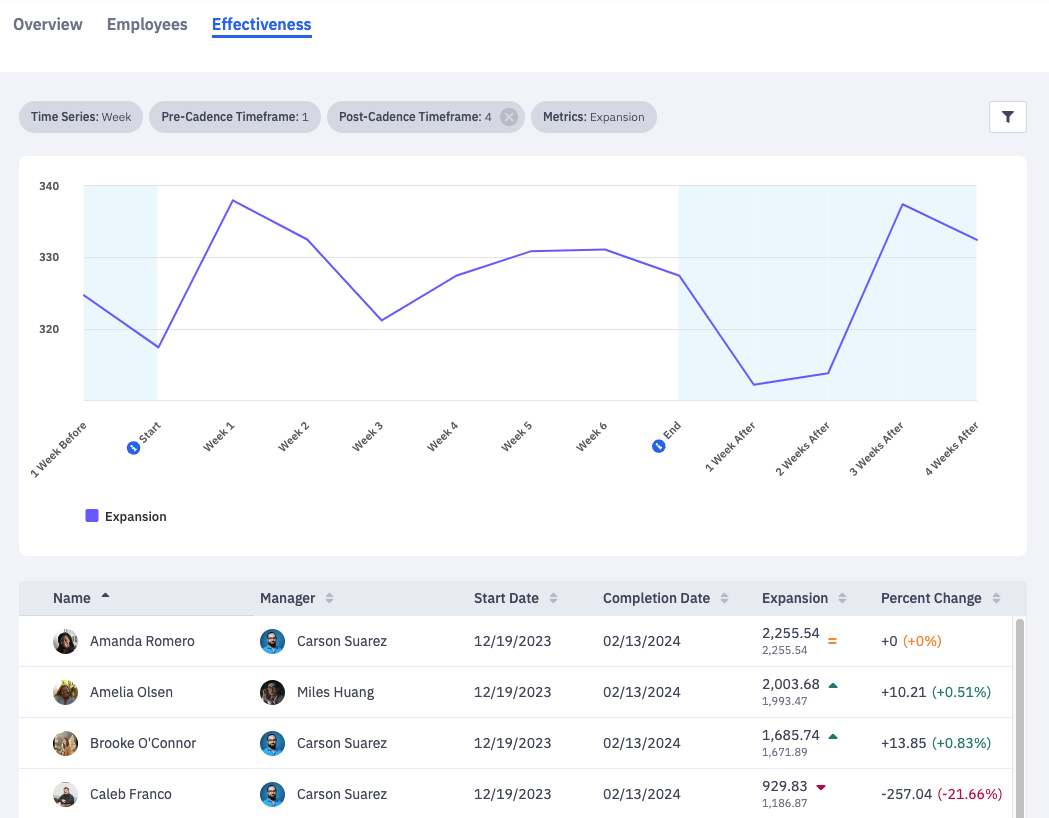Click the End marker icon on chart axis

(x=659, y=446)
